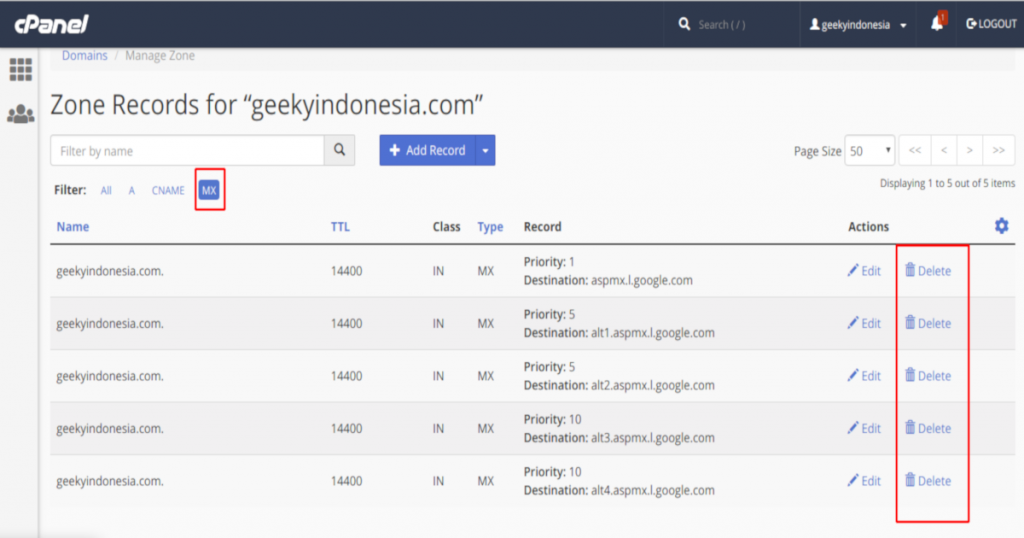The image size is (1024, 538).
Task: Click the Filter by name field
Action: 187,150
